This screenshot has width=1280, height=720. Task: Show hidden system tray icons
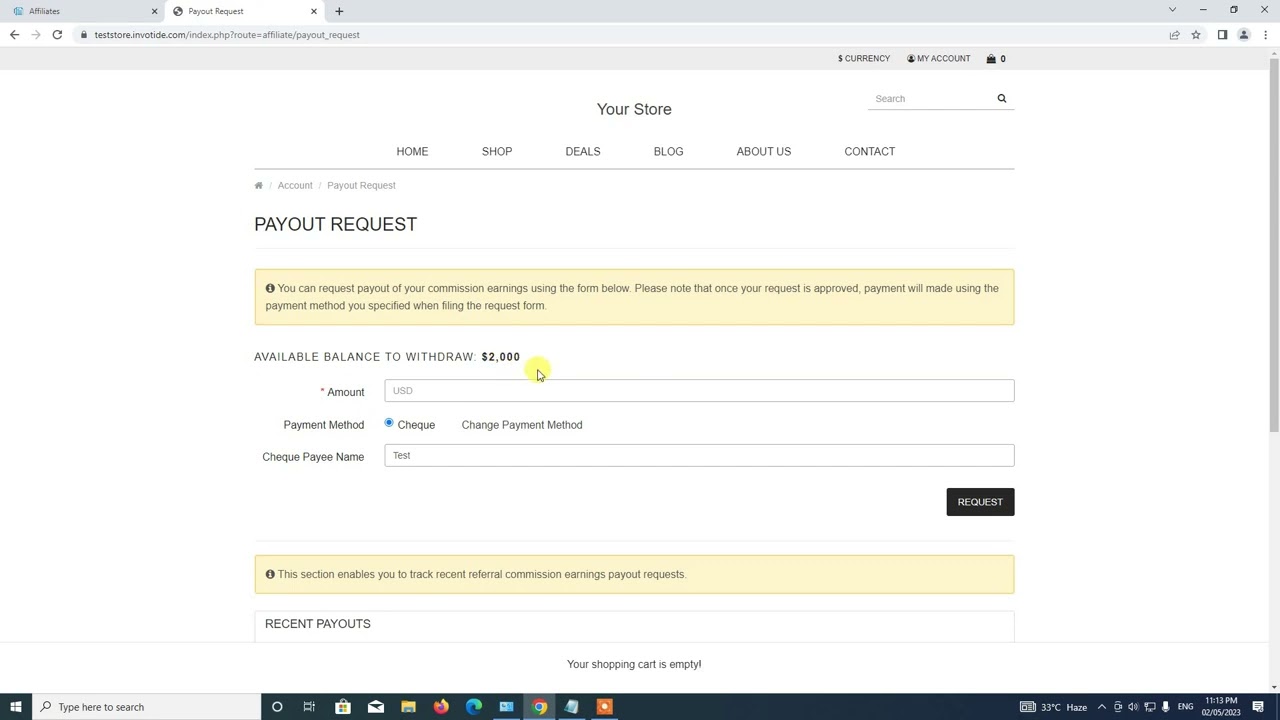click(1101, 707)
